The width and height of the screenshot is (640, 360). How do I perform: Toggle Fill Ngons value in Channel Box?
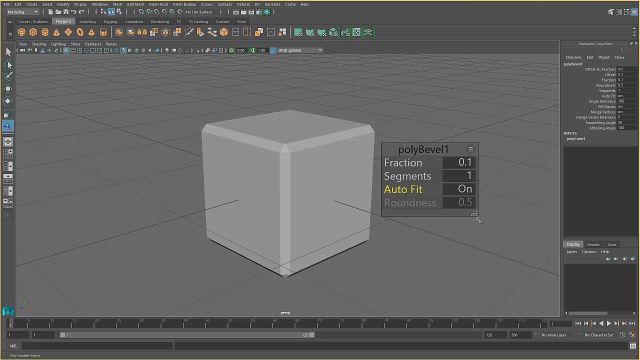click(628, 107)
